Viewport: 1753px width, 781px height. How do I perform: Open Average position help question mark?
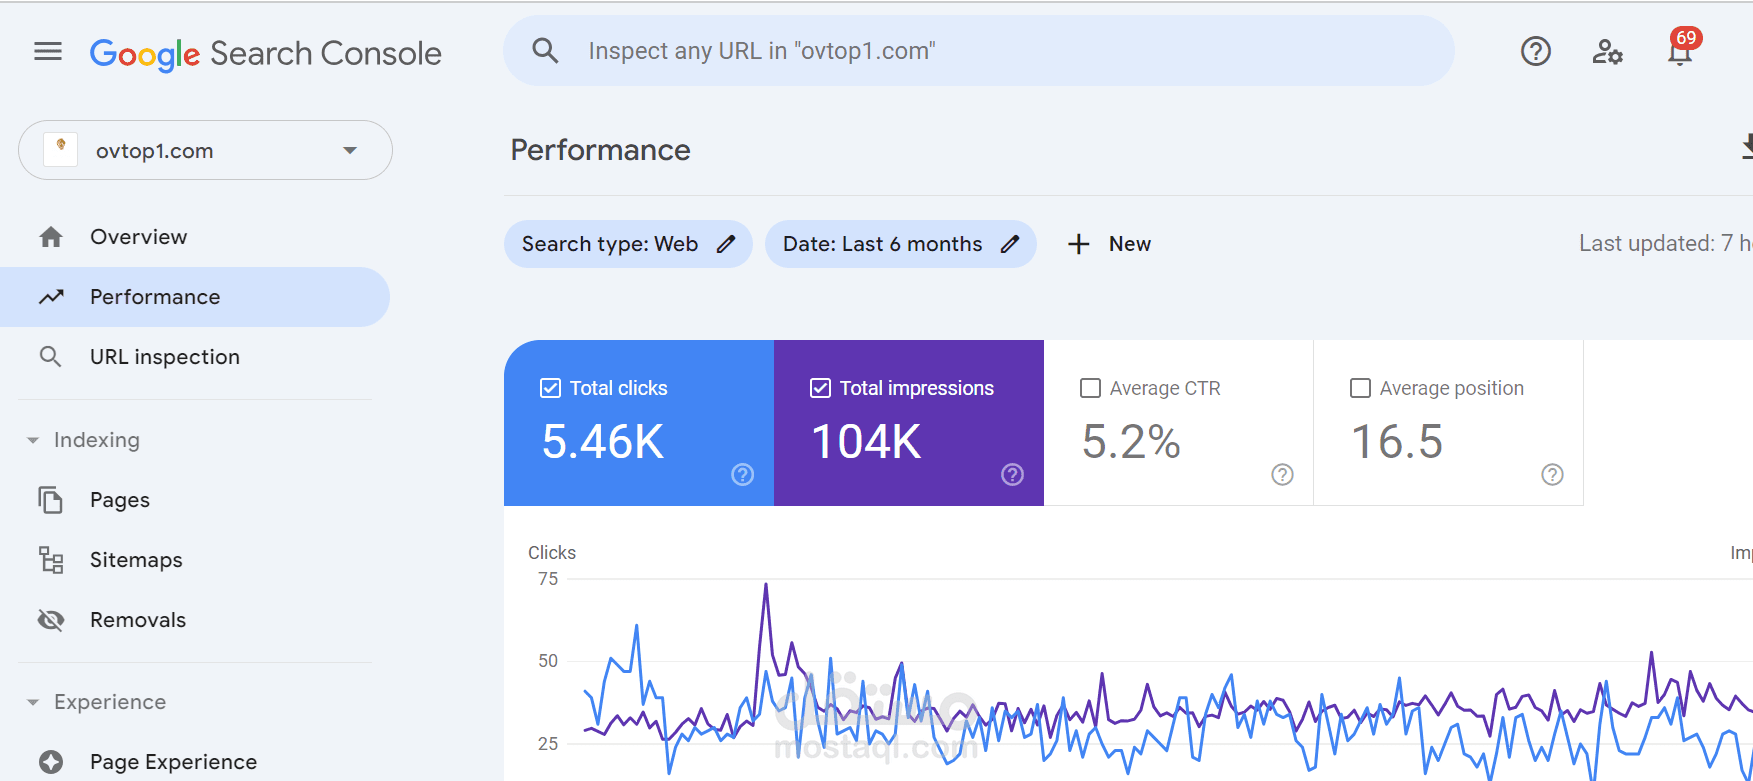tap(1553, 474)
